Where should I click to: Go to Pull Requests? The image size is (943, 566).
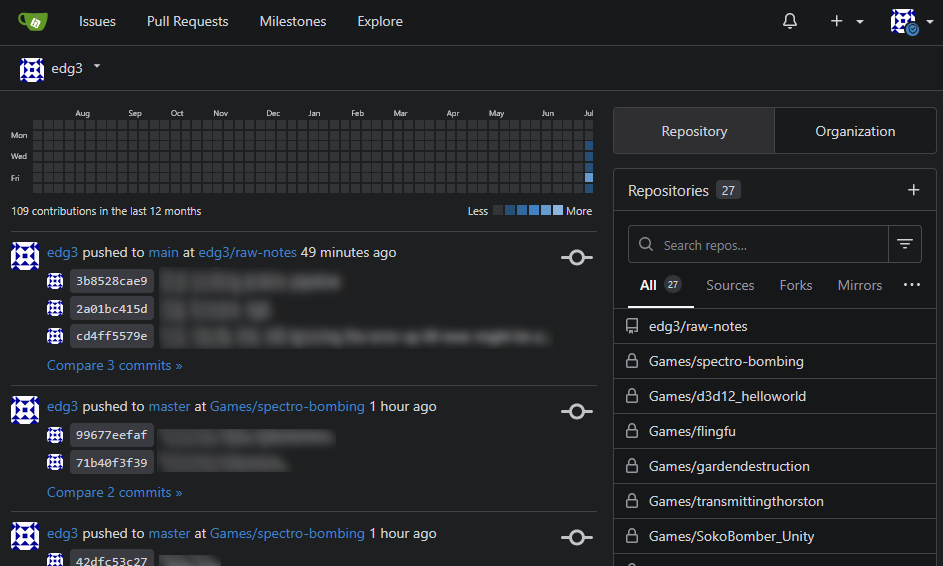pyautogui.click(x=188, y=22)
